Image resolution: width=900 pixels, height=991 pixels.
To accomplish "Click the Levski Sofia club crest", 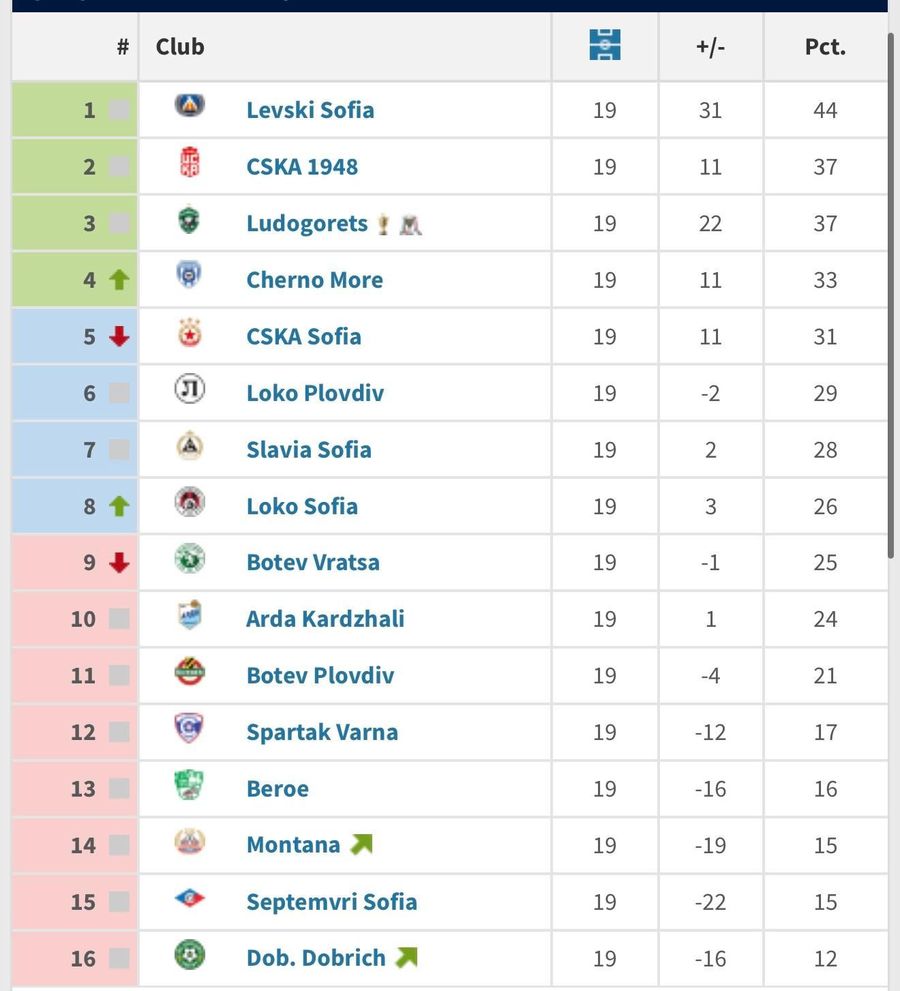I will point(189,105).
